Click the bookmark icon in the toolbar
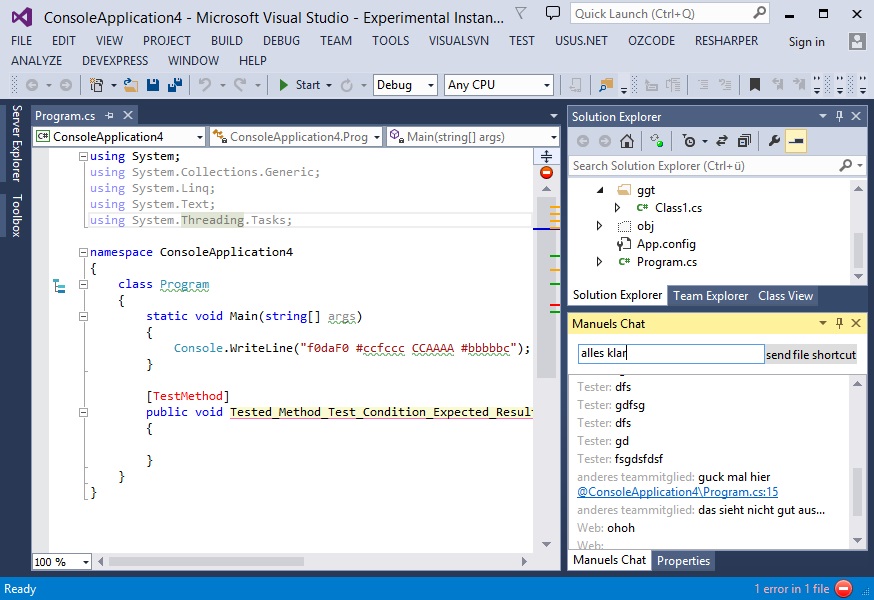Image resolution: width=874 pixels, height=600 pixels. [x=755, y=85]
